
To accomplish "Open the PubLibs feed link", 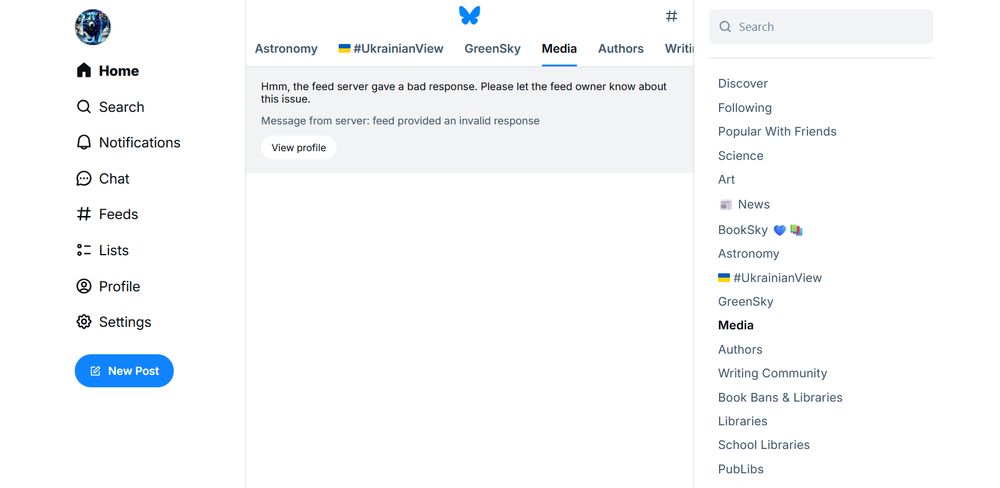I will [x=740, y=469].
